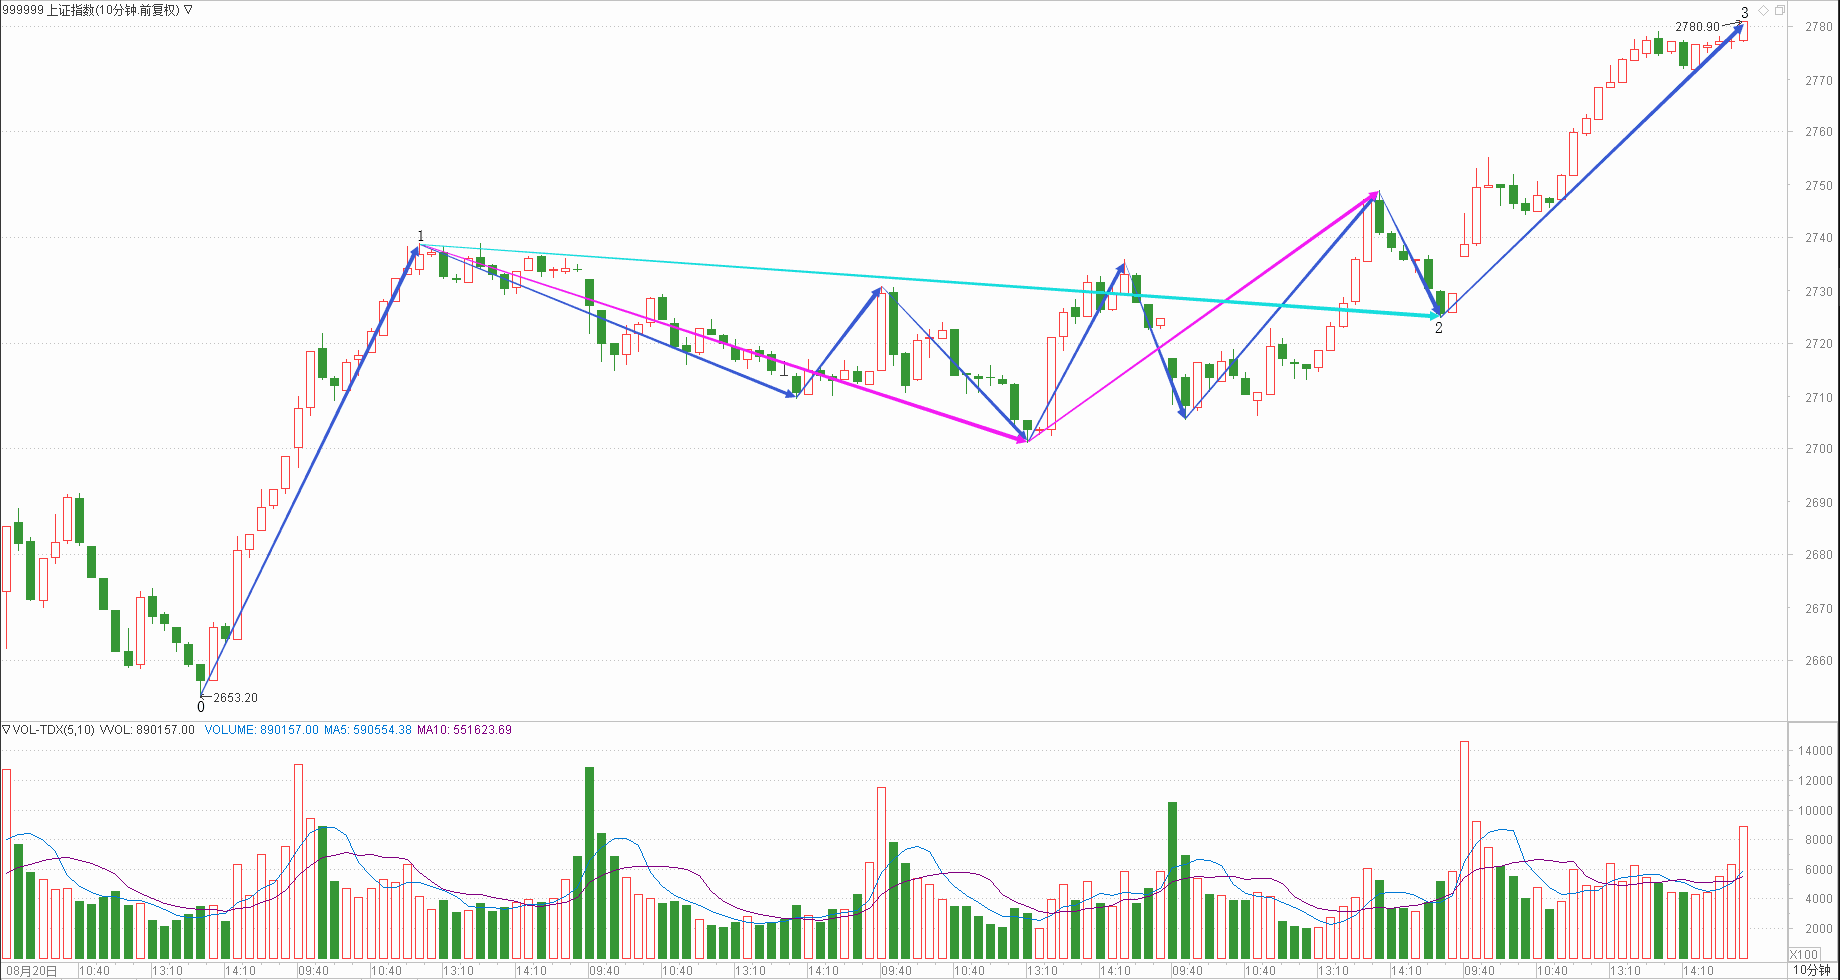Viewport: 1840px width, 980px height.
Task: Click wave marker labeled 0 at chart low
Action: [201, 707]
